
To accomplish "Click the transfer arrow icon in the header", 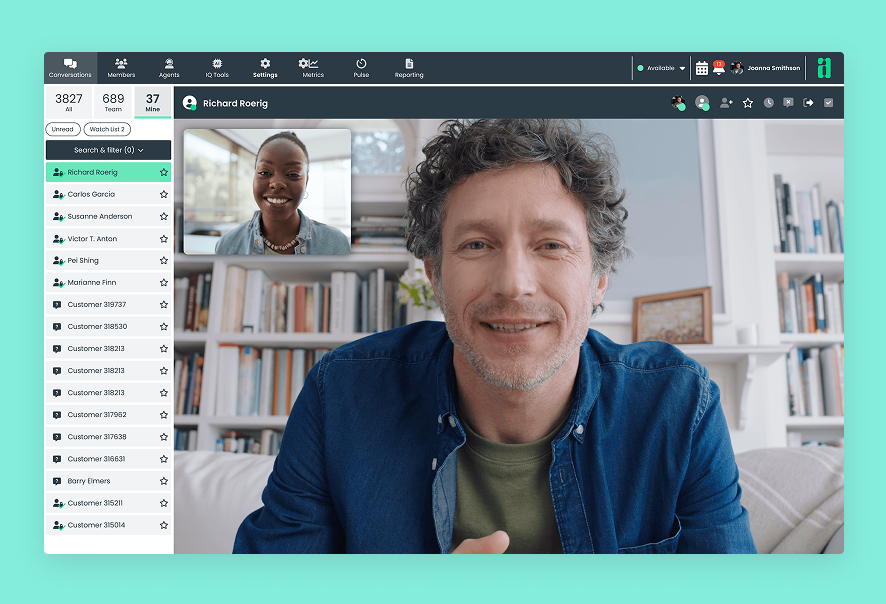I will [x=809, y=103].
